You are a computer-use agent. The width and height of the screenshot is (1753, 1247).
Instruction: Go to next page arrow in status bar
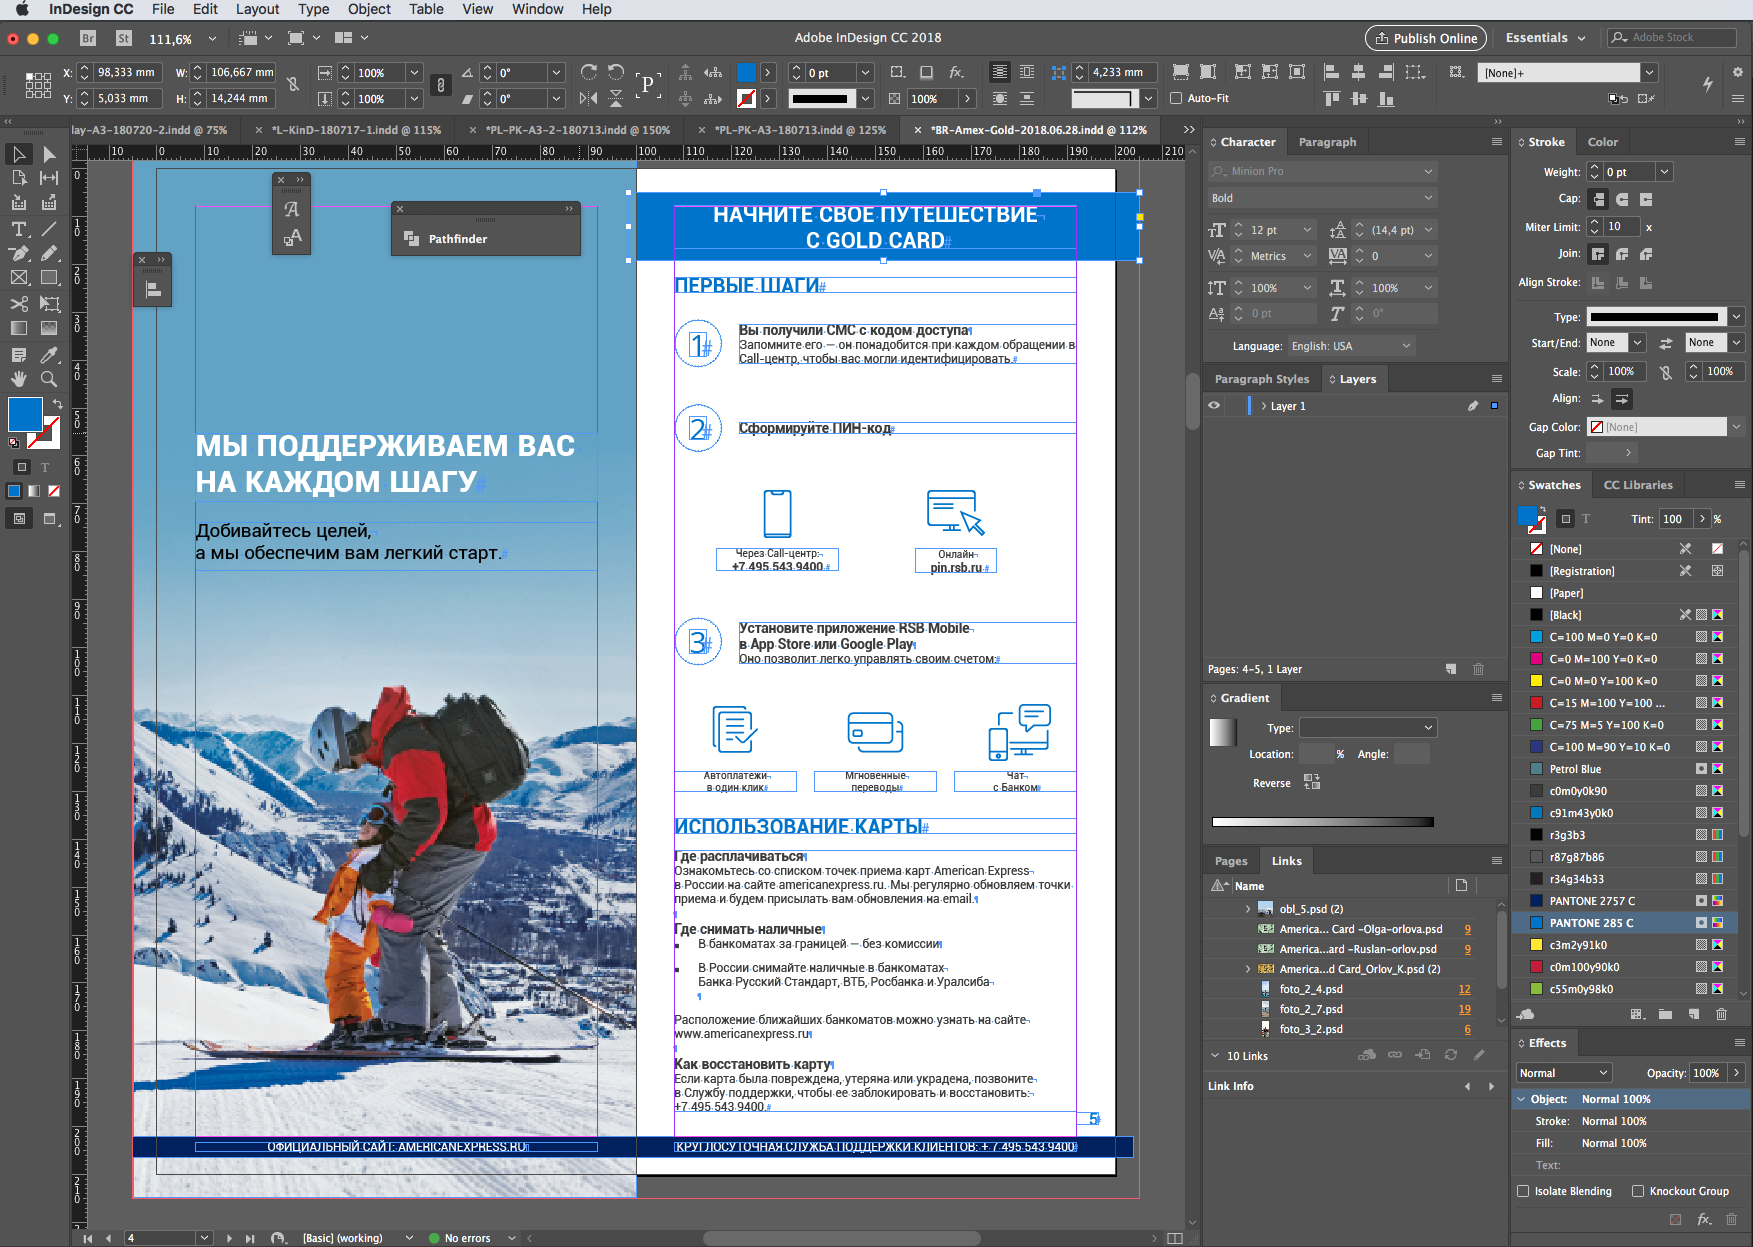[229, 1238]
